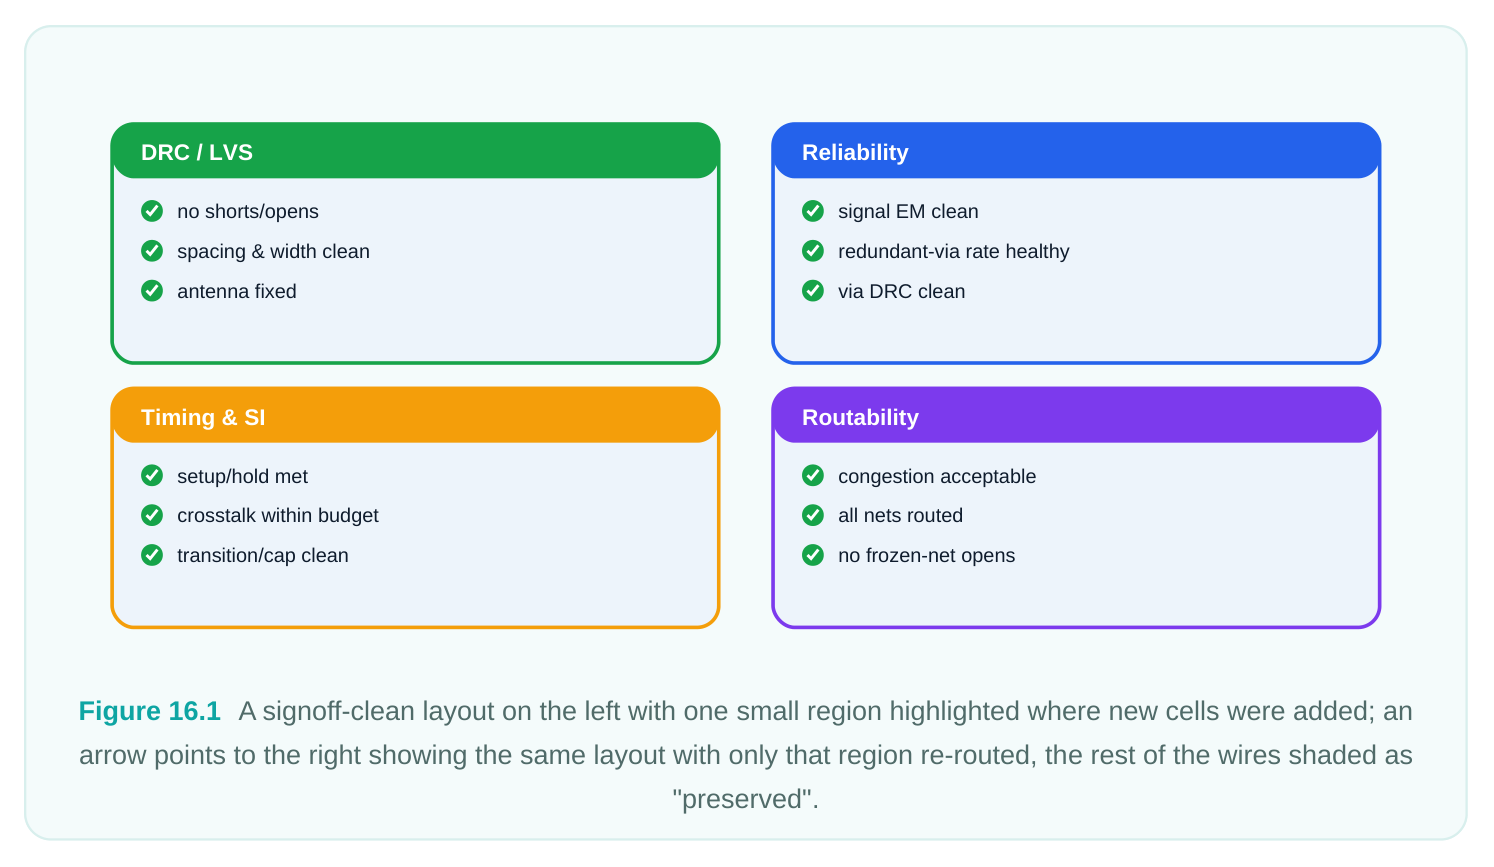Click the check icon beside 'no shorts/opens'
The height and width of the screenshot is (867, 1494).
click(x=152, y=211)
